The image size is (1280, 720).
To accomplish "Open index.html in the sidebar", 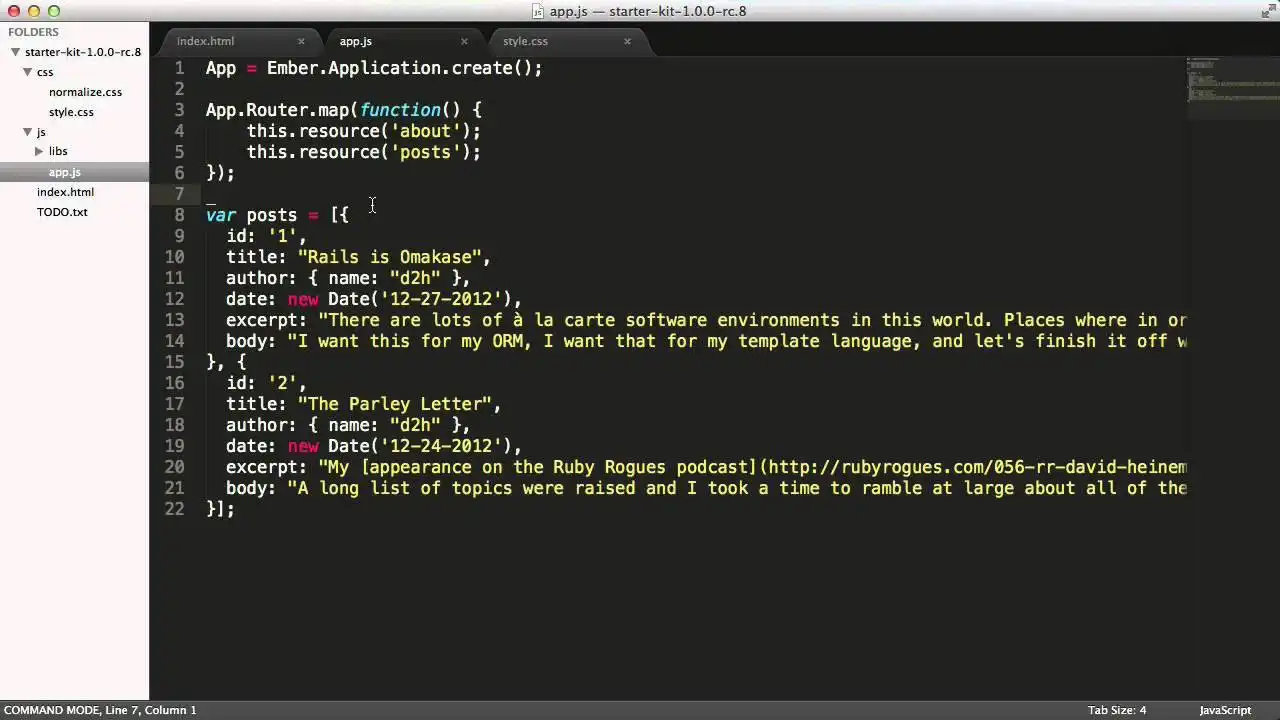I will coord(65,192).
